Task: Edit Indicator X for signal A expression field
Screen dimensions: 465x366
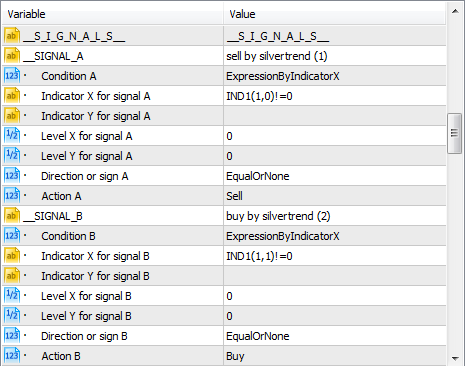Action: pos(335,96)
